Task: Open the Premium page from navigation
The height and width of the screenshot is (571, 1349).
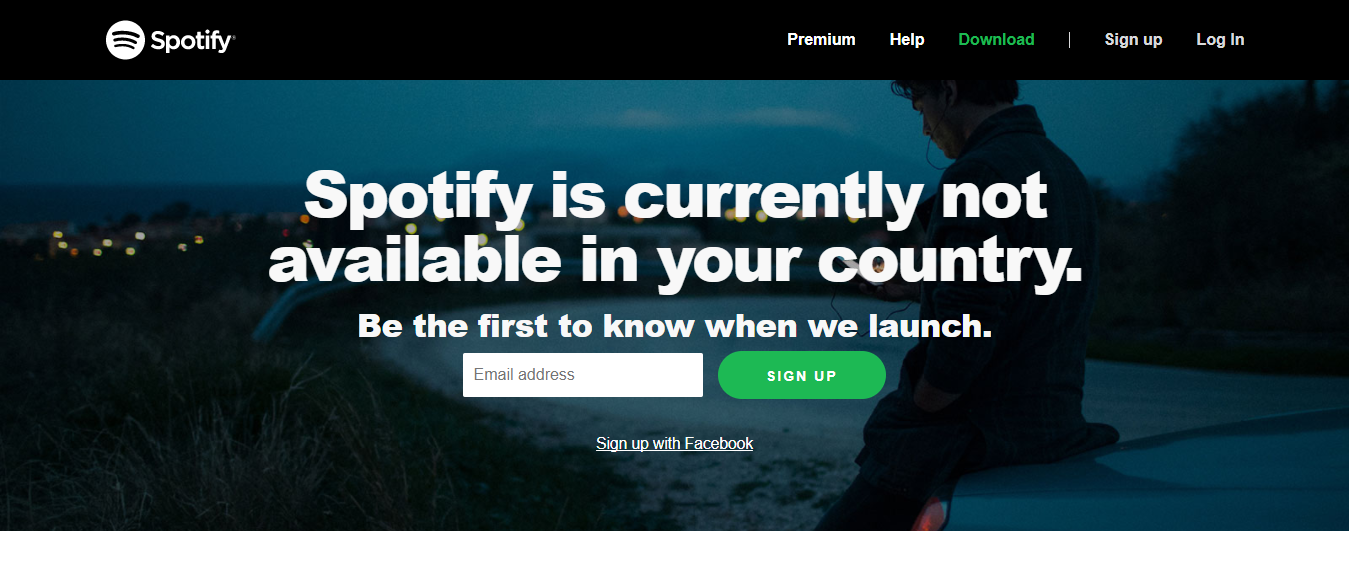Action: [821, 40]
